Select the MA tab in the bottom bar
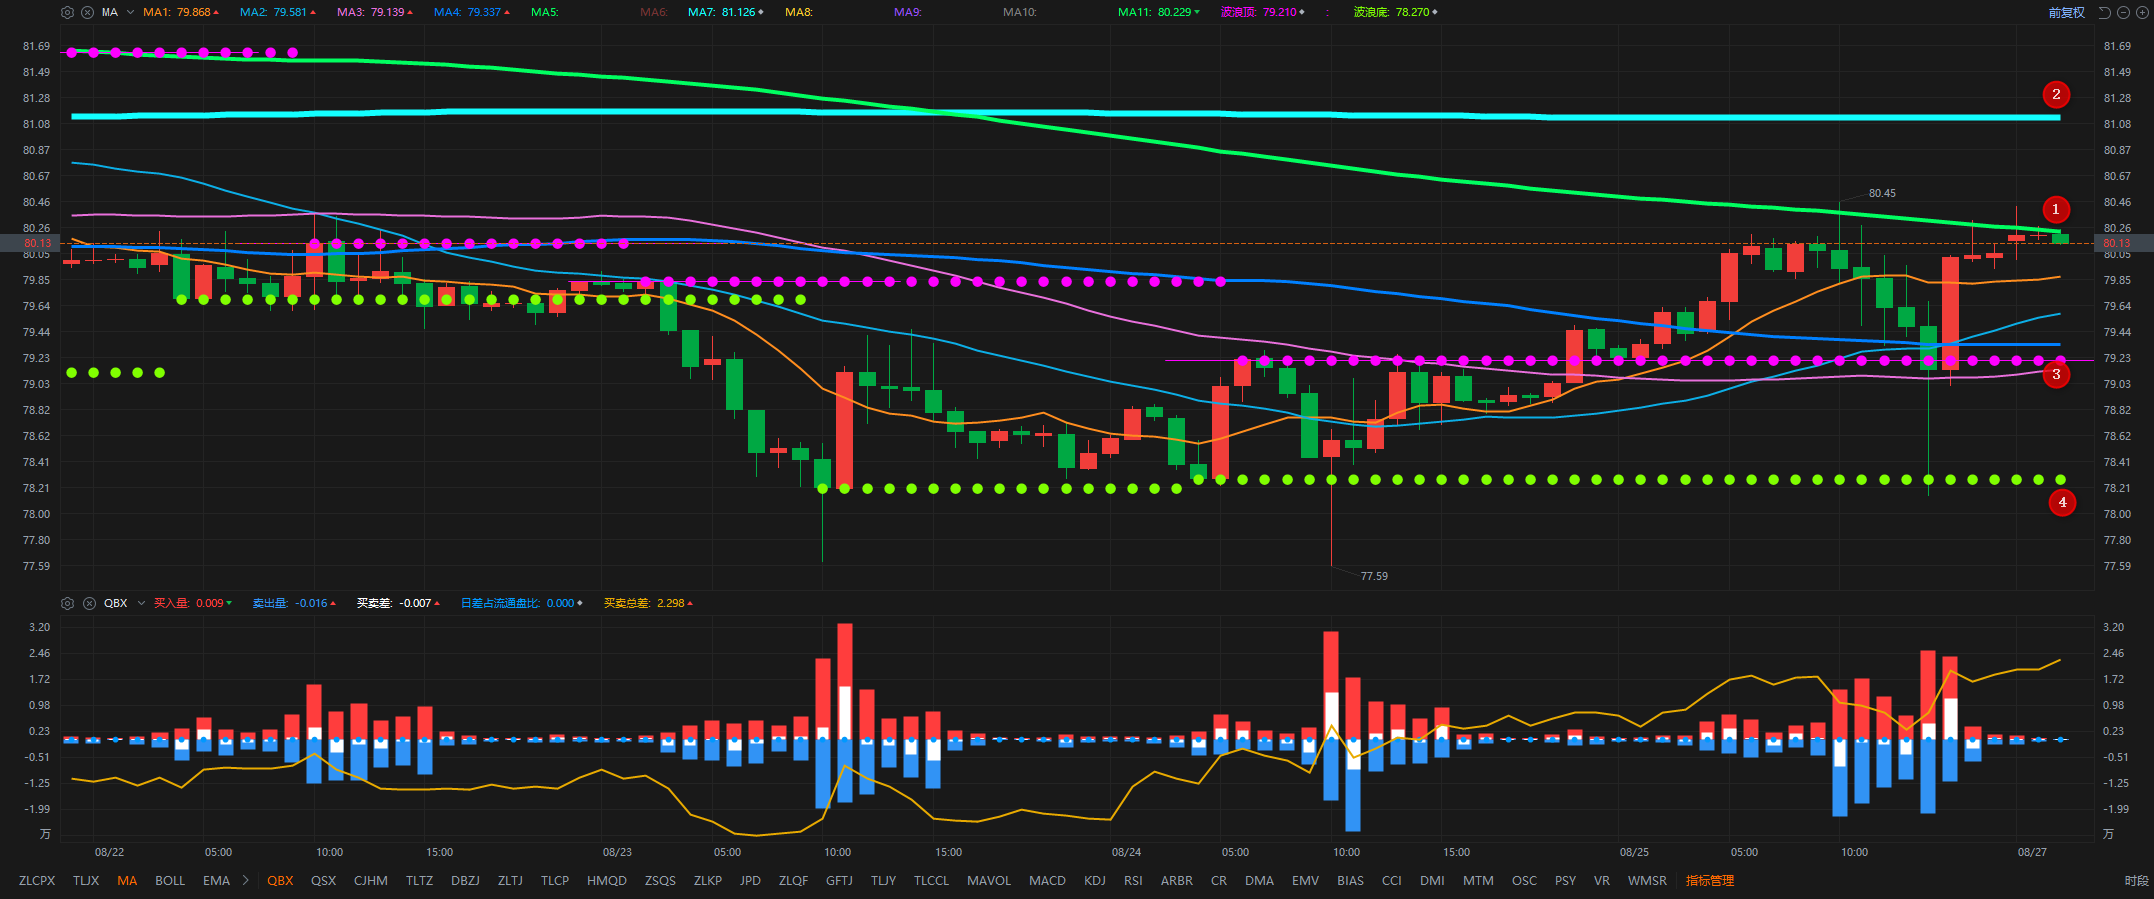 pyautogui.click(x=127, y=880)
